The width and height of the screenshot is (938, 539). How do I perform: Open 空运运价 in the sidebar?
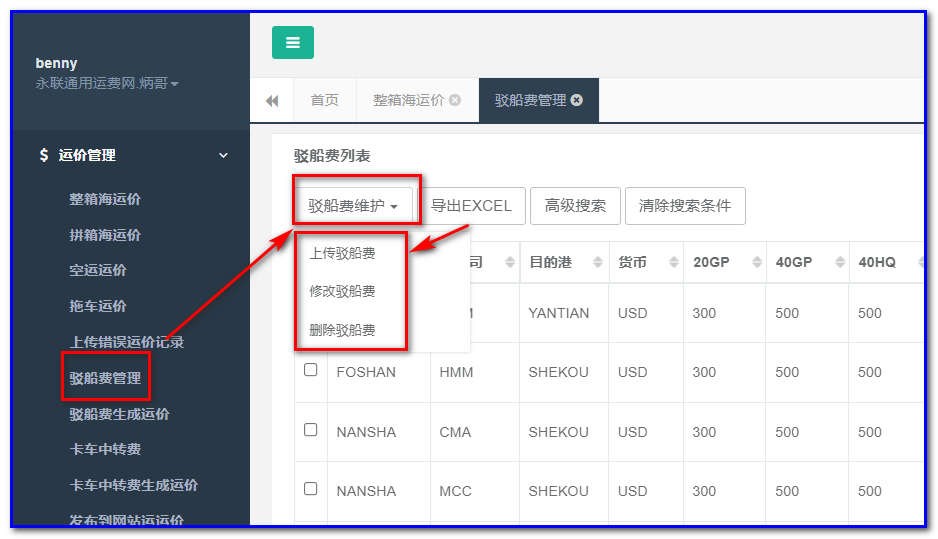tap(98, 270)
